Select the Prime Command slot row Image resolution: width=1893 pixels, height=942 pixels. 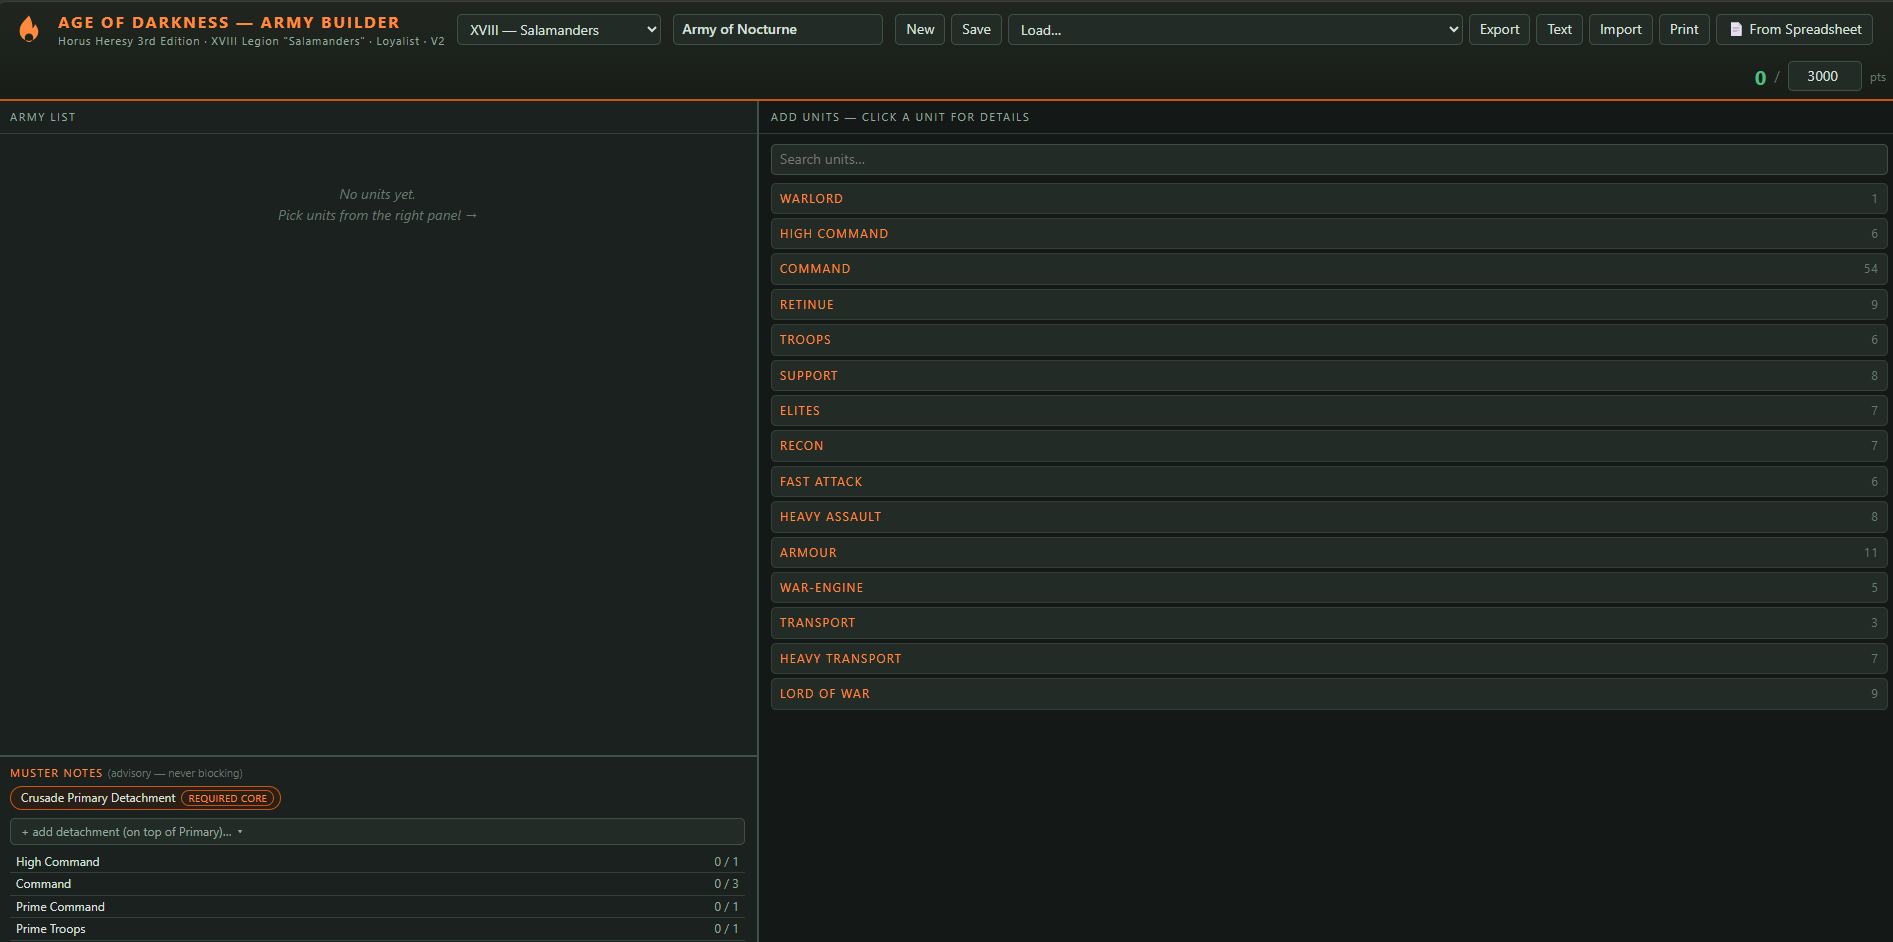[x=377, y=907]
